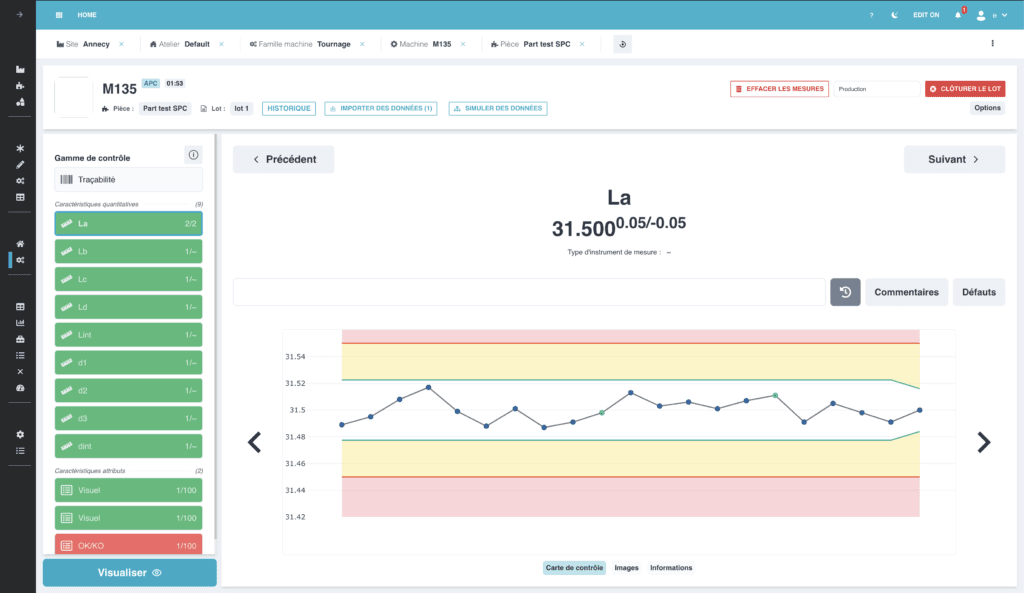1024x593 pixels.
Task: Remove the Machine M135 filter
Action: (x=463, y=44)
